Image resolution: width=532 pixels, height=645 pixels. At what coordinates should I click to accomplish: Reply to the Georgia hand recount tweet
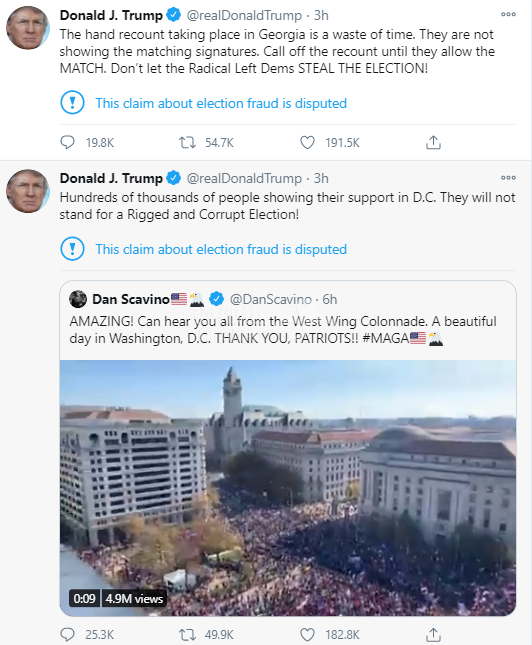[67, 143]
